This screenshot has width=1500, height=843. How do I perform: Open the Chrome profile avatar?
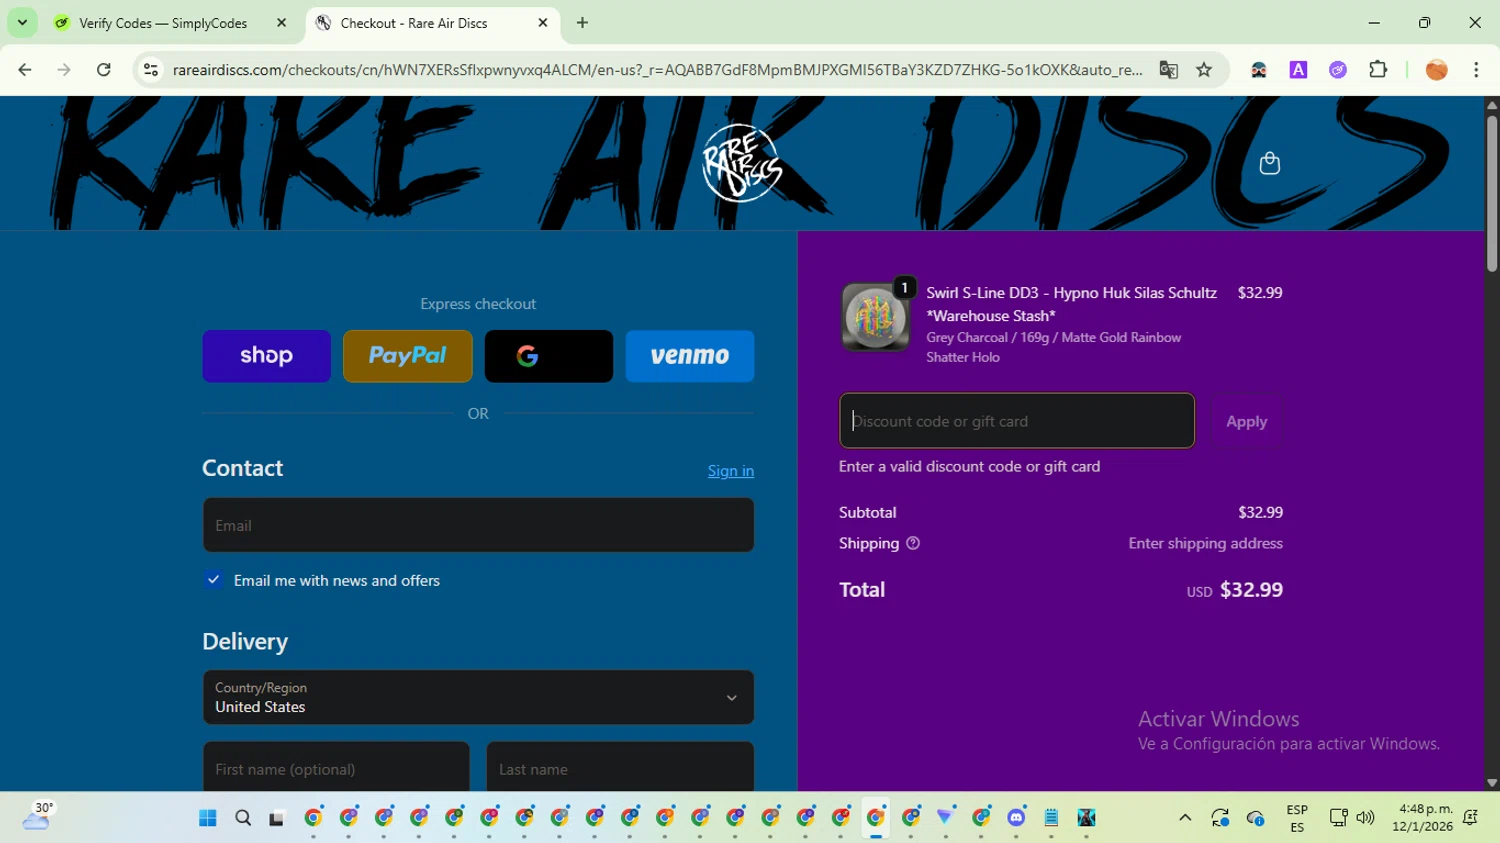(1436, 70)
